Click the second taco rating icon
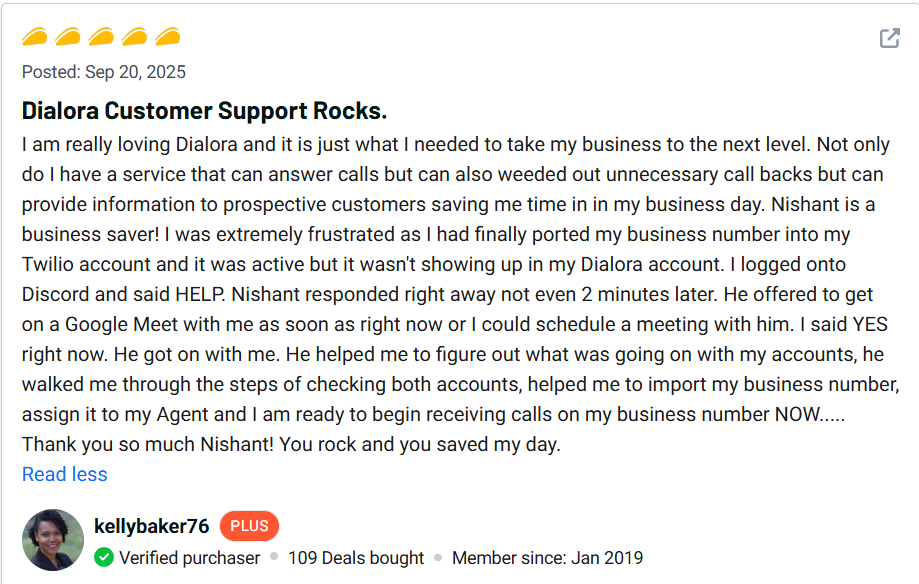This screenshot has width=919, height=584. [68, 38]
